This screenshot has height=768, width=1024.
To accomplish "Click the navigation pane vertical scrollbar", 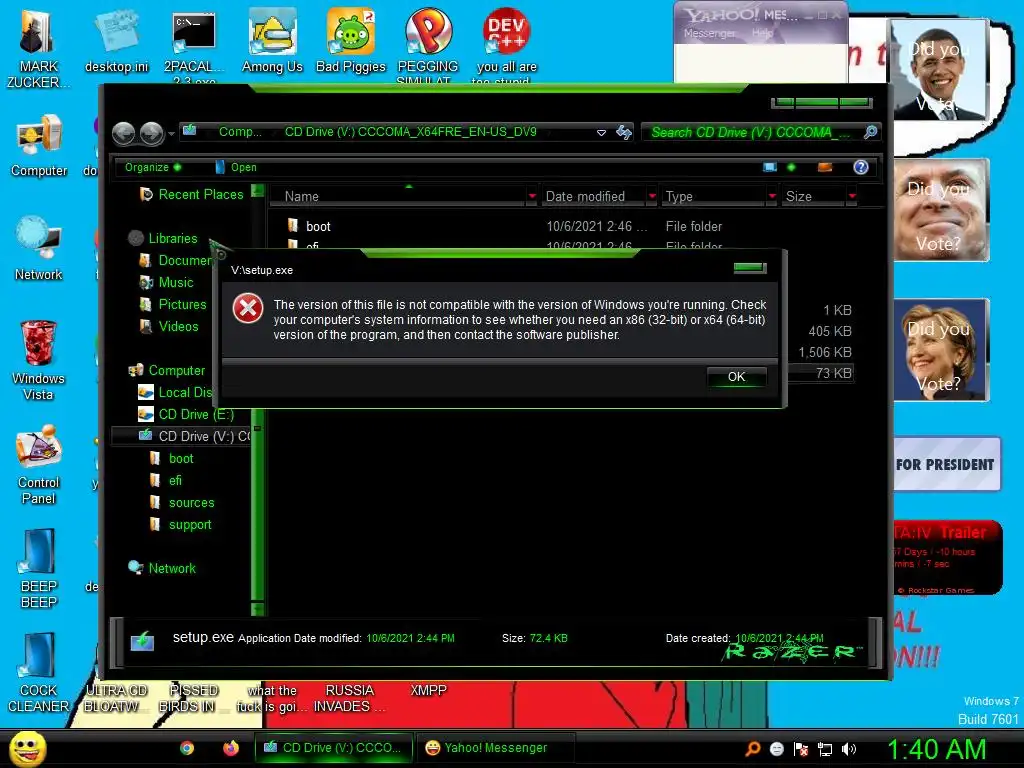I will coord(257,400).
